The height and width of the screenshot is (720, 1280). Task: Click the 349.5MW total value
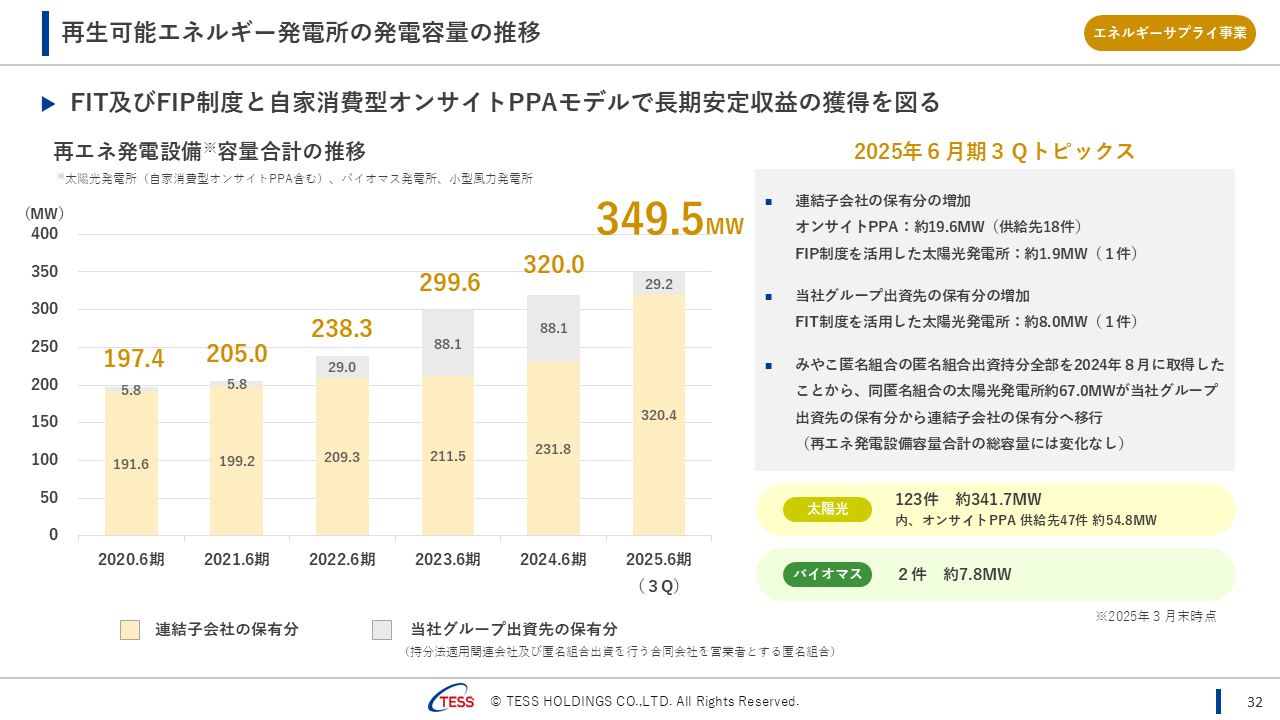(x=669, y=220)
